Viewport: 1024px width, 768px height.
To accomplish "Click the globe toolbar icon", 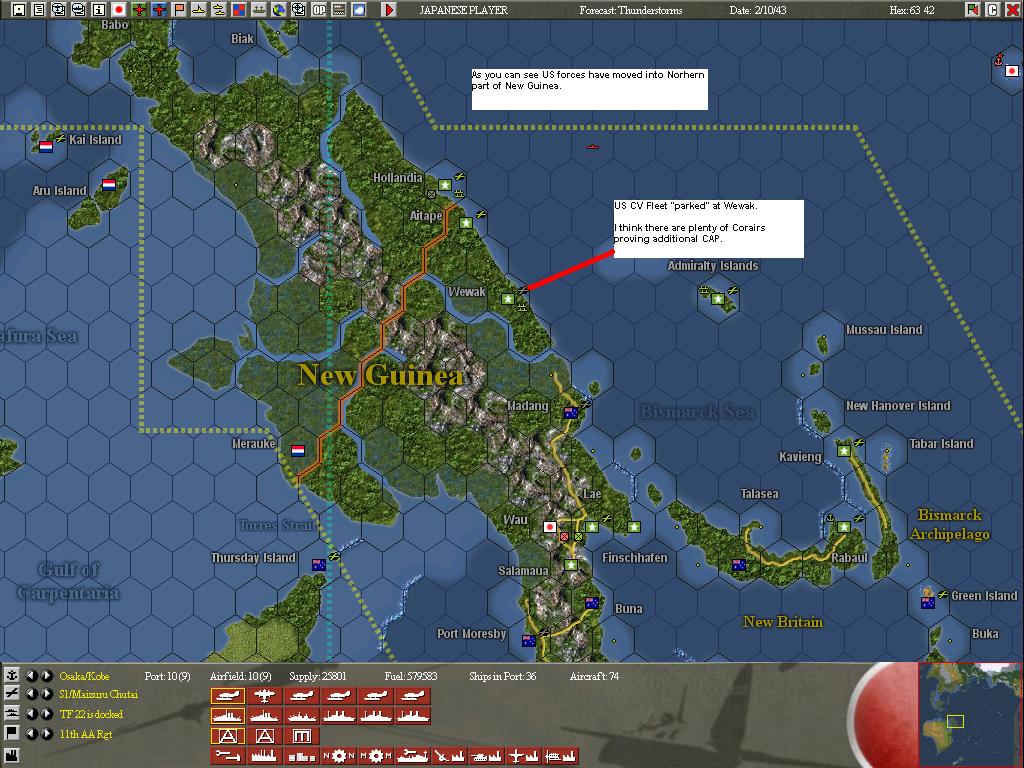I will (279, 9).
